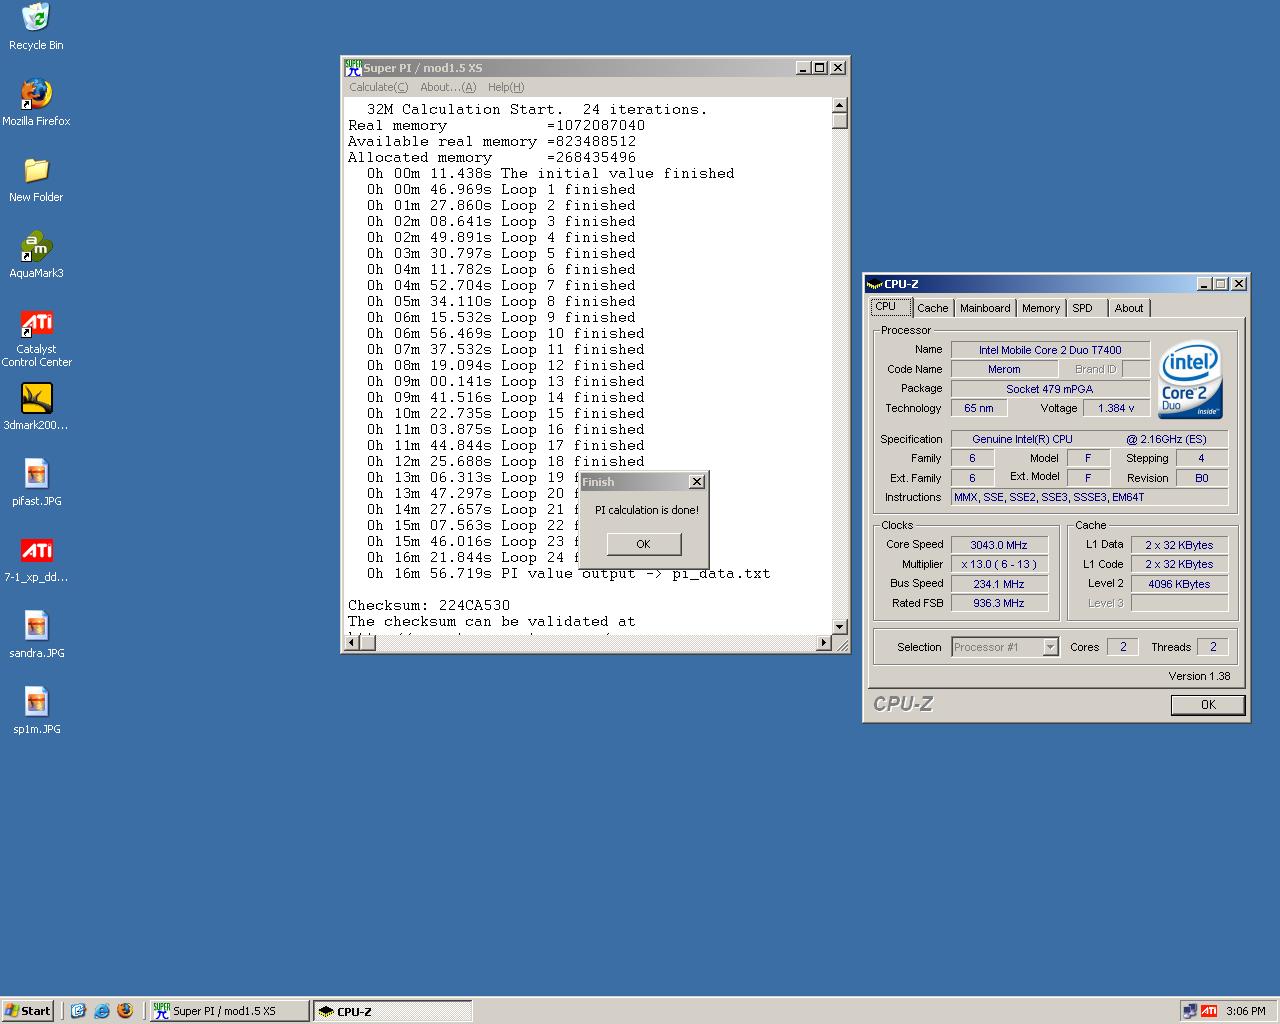
Task: Click Super PI vertical scrollbar up arrow
Action: tap(840, 105)
